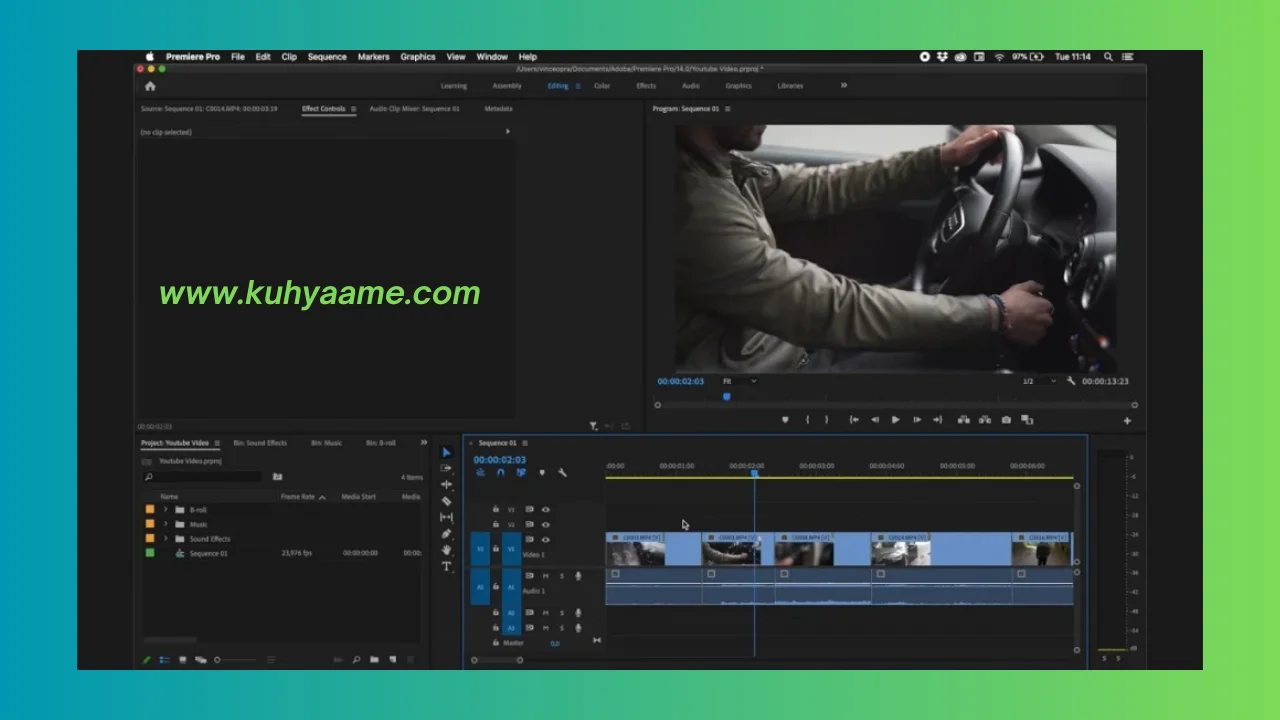This screenshot has height=720, width=1280.
Task: Select the Razor tool
Action: click(447, 501)
